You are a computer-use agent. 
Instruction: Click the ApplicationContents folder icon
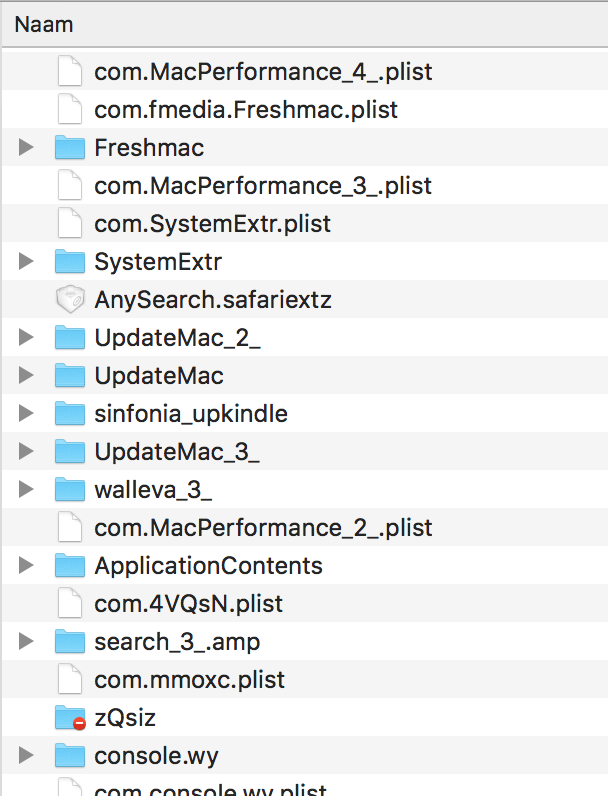pos(70,565)
